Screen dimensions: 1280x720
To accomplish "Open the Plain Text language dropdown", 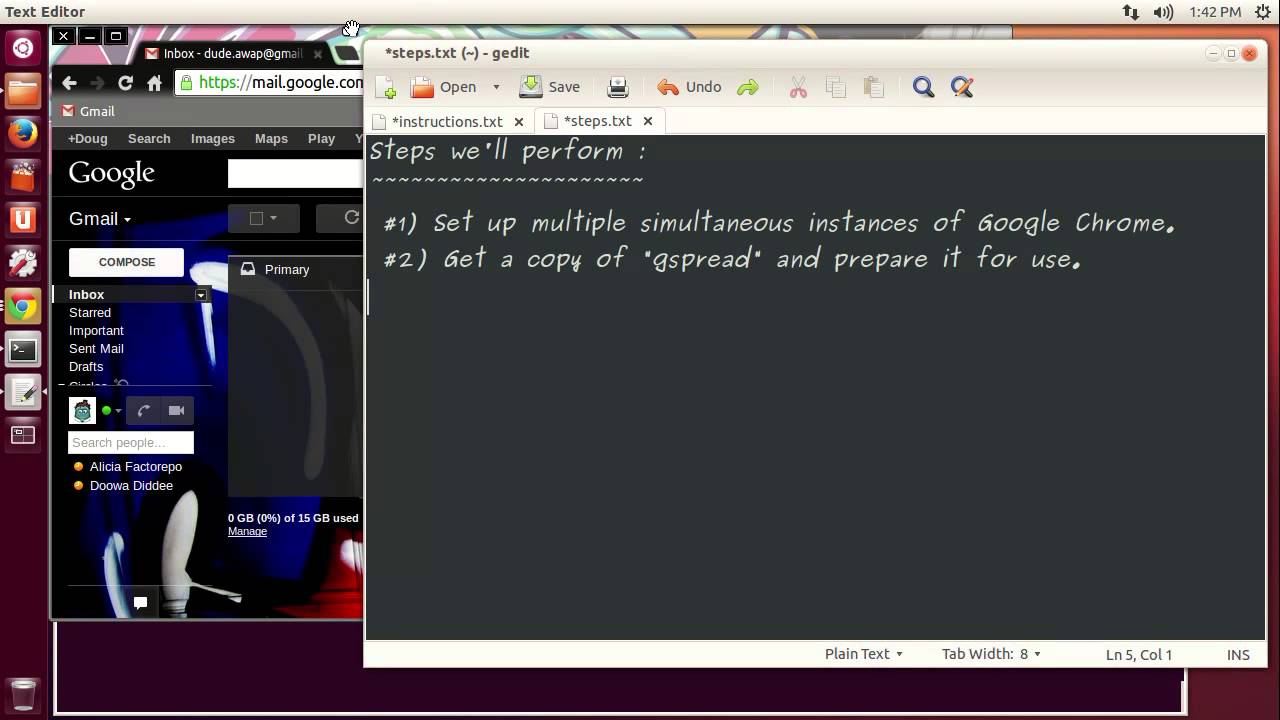I will pos(864,654).
